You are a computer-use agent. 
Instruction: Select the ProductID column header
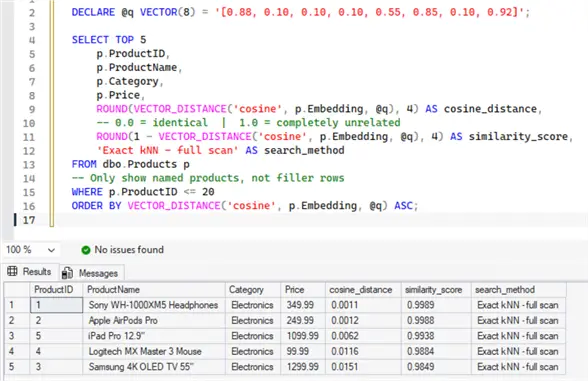coord(56,290)
